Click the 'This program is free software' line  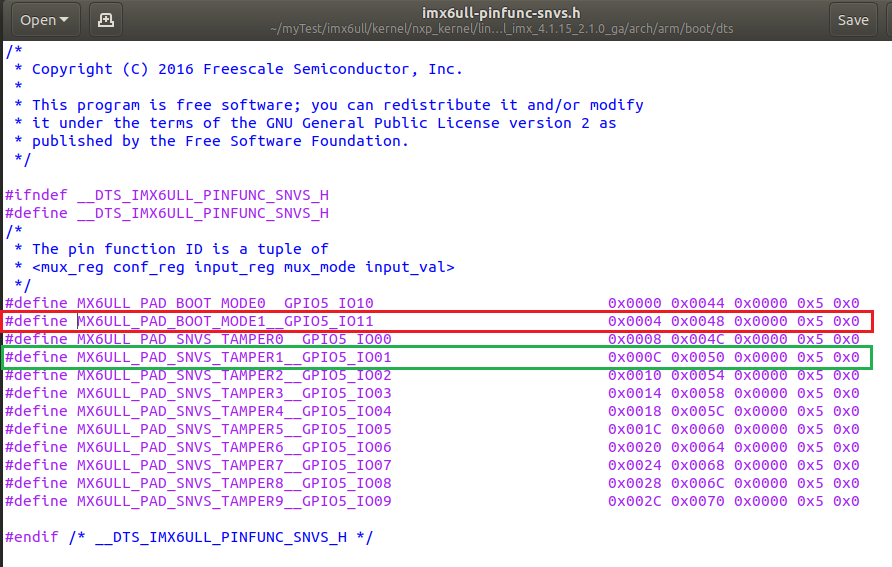[329, 105]
